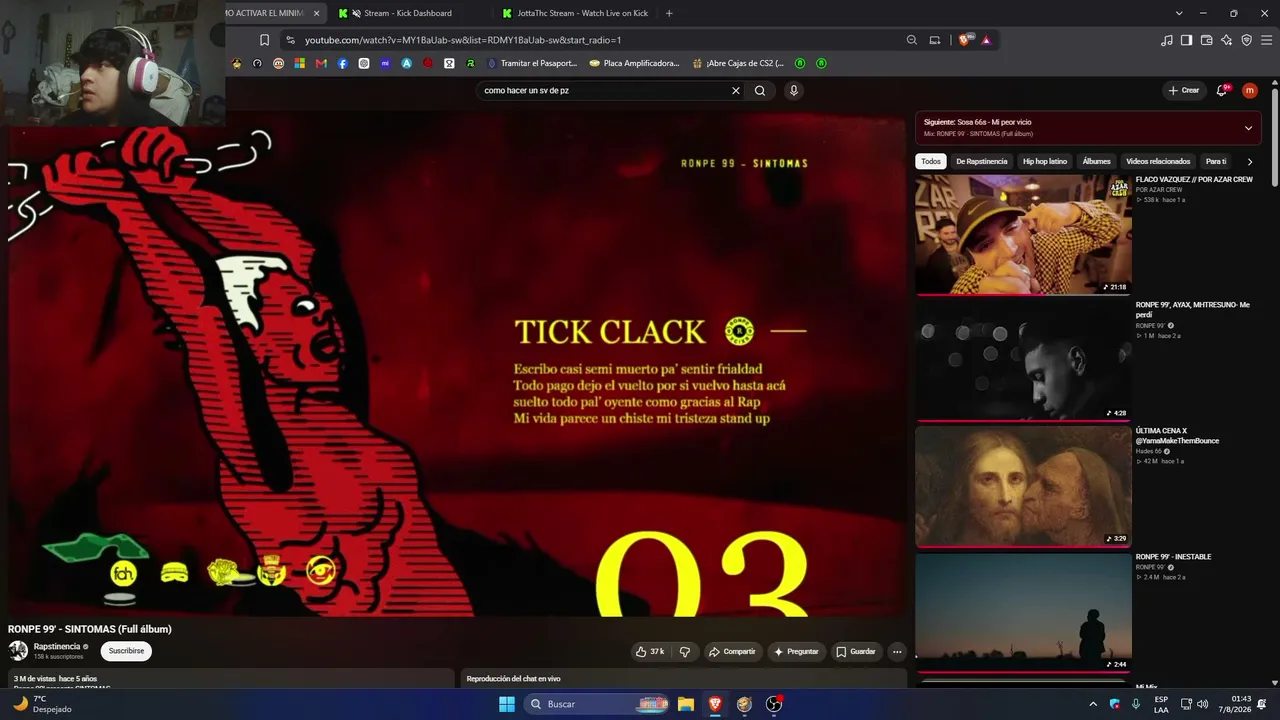Open the tab search dropdown arrow
Viewport: 1280px width, 720px height.
pos(1179,13)
